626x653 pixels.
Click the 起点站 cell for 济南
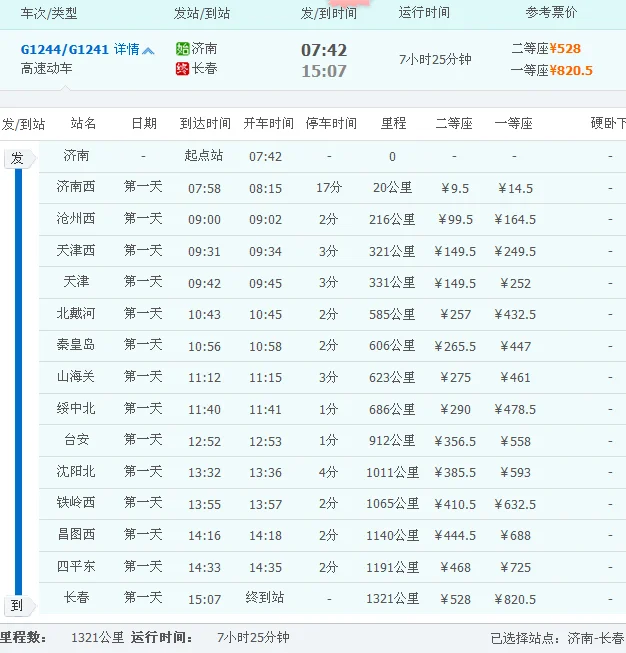(204, 155)
